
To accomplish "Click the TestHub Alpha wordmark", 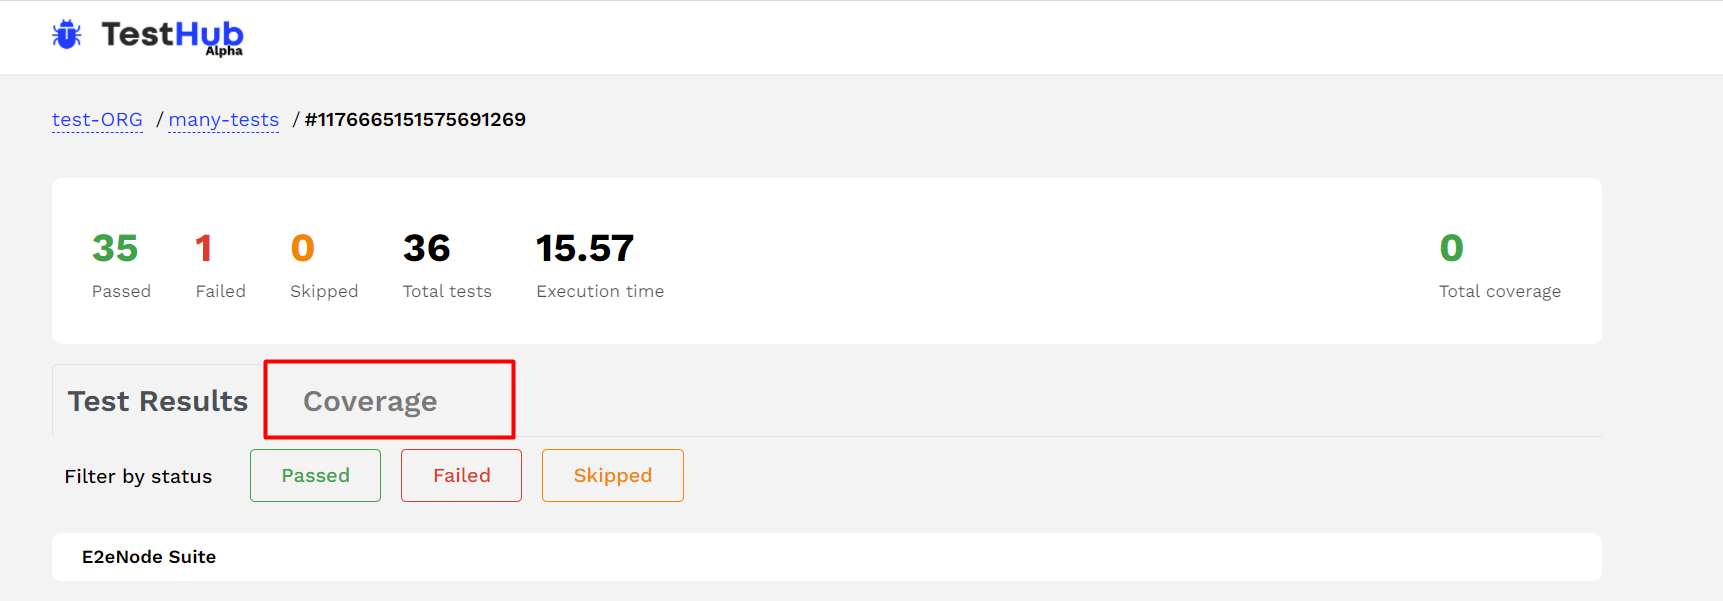I will point(172,36).
